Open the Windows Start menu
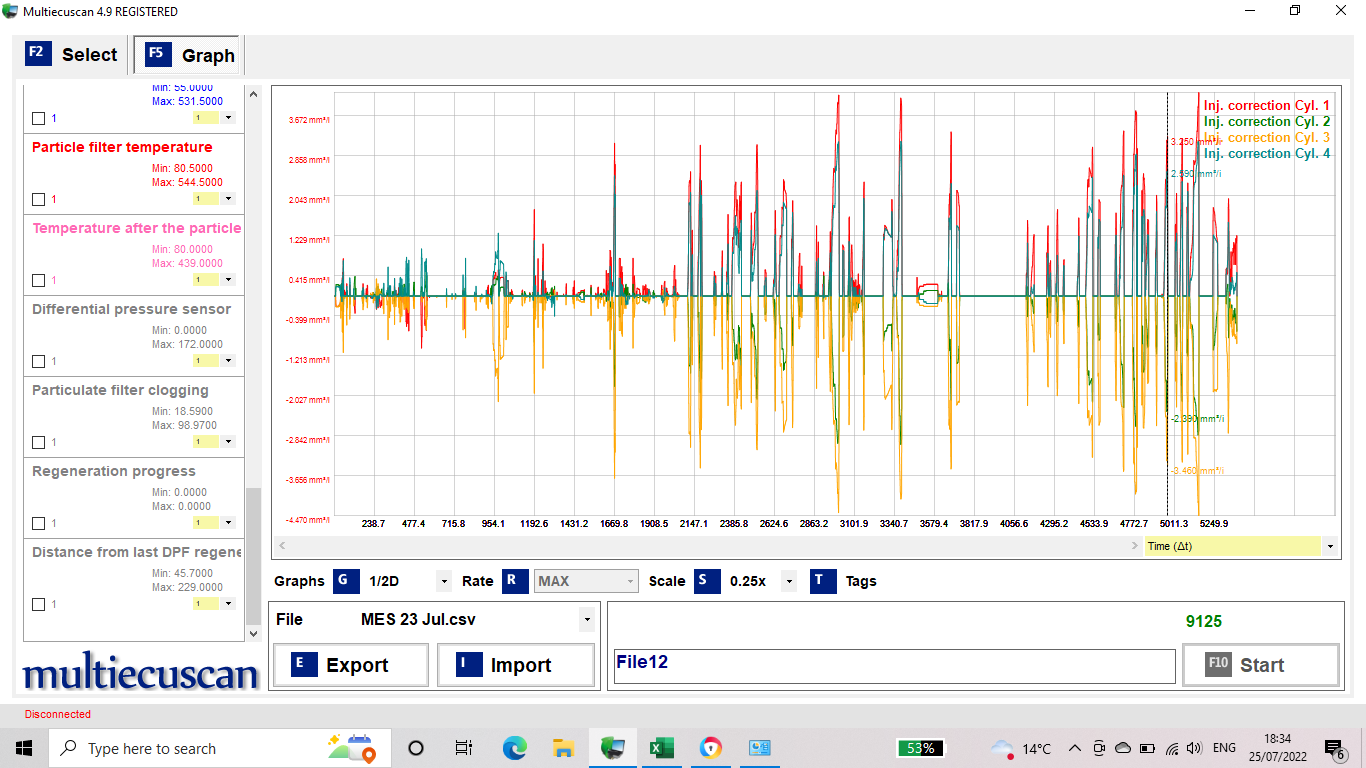This screenshot has height=768, width=1366. coord(24,748)
